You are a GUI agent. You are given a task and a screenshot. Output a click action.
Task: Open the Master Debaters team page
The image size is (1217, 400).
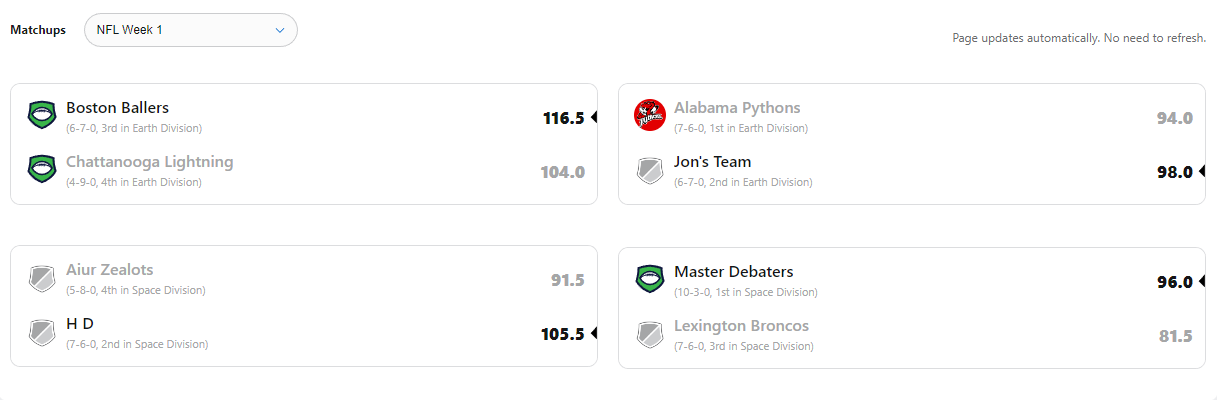733,272
